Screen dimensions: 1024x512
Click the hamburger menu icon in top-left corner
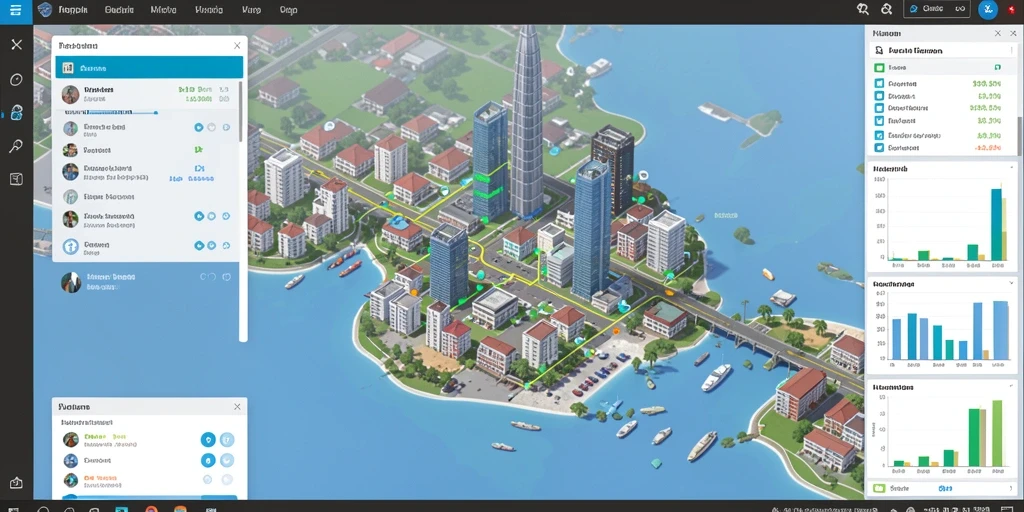[16, 11]
